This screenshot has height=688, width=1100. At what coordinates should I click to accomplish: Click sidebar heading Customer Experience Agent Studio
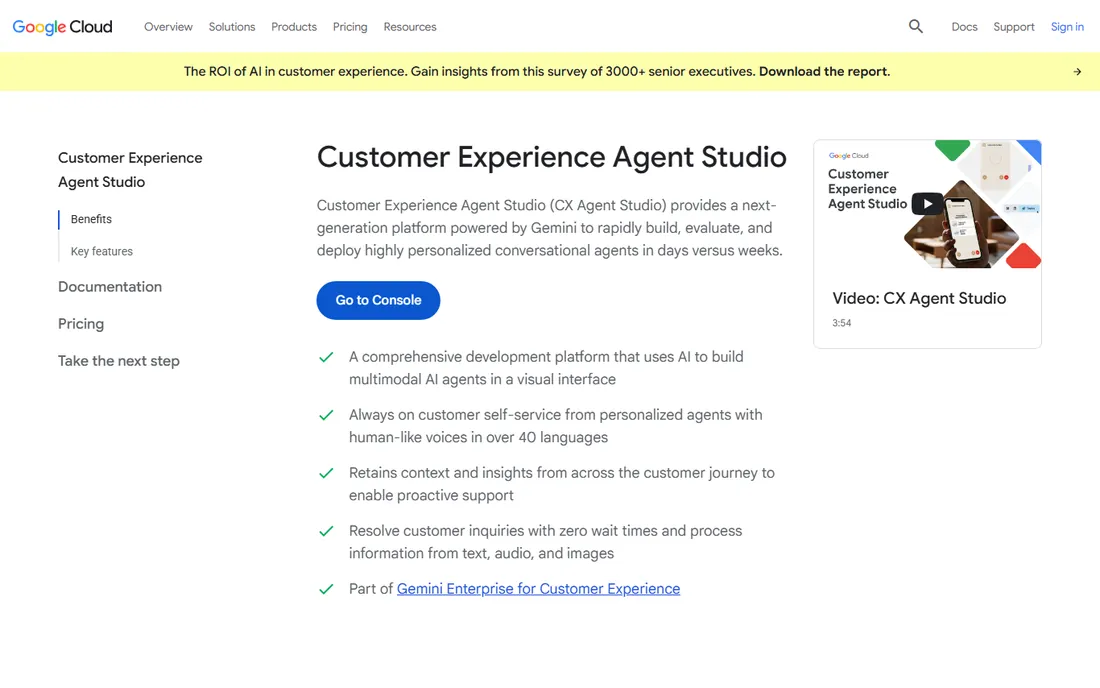[130, 170]
